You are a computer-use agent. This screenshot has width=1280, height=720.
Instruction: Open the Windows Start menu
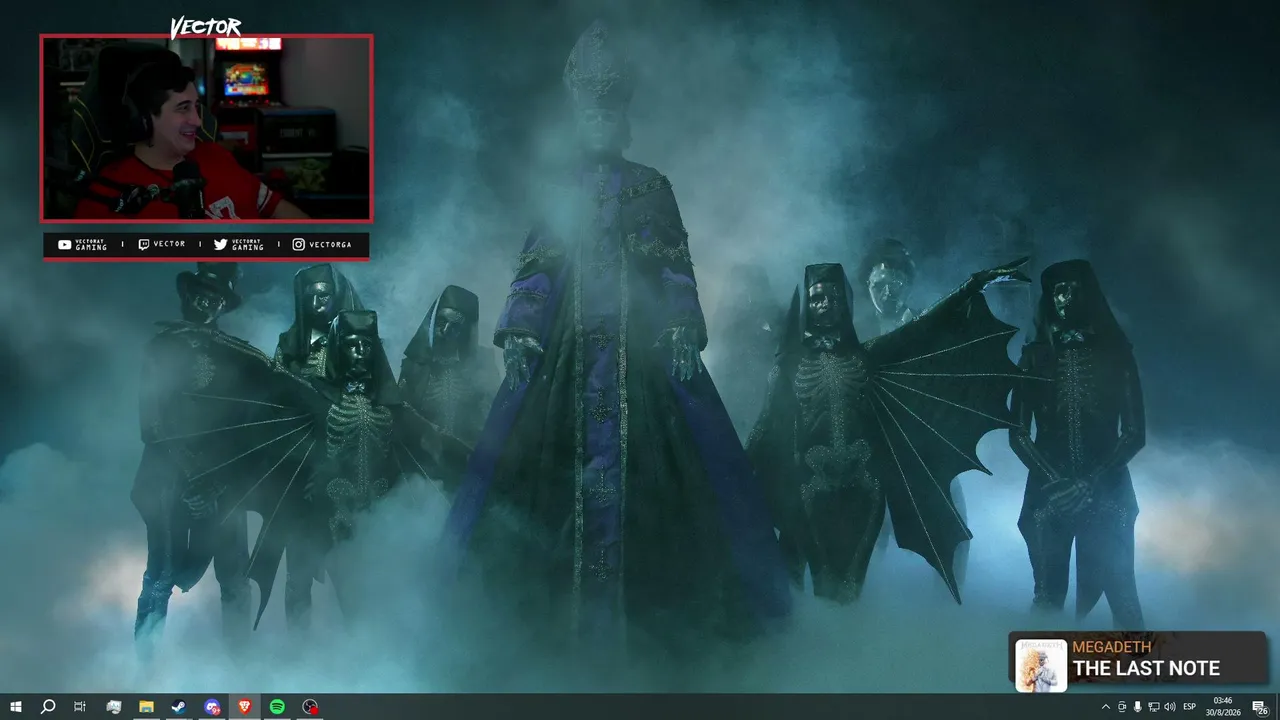(x=15, y=707)
